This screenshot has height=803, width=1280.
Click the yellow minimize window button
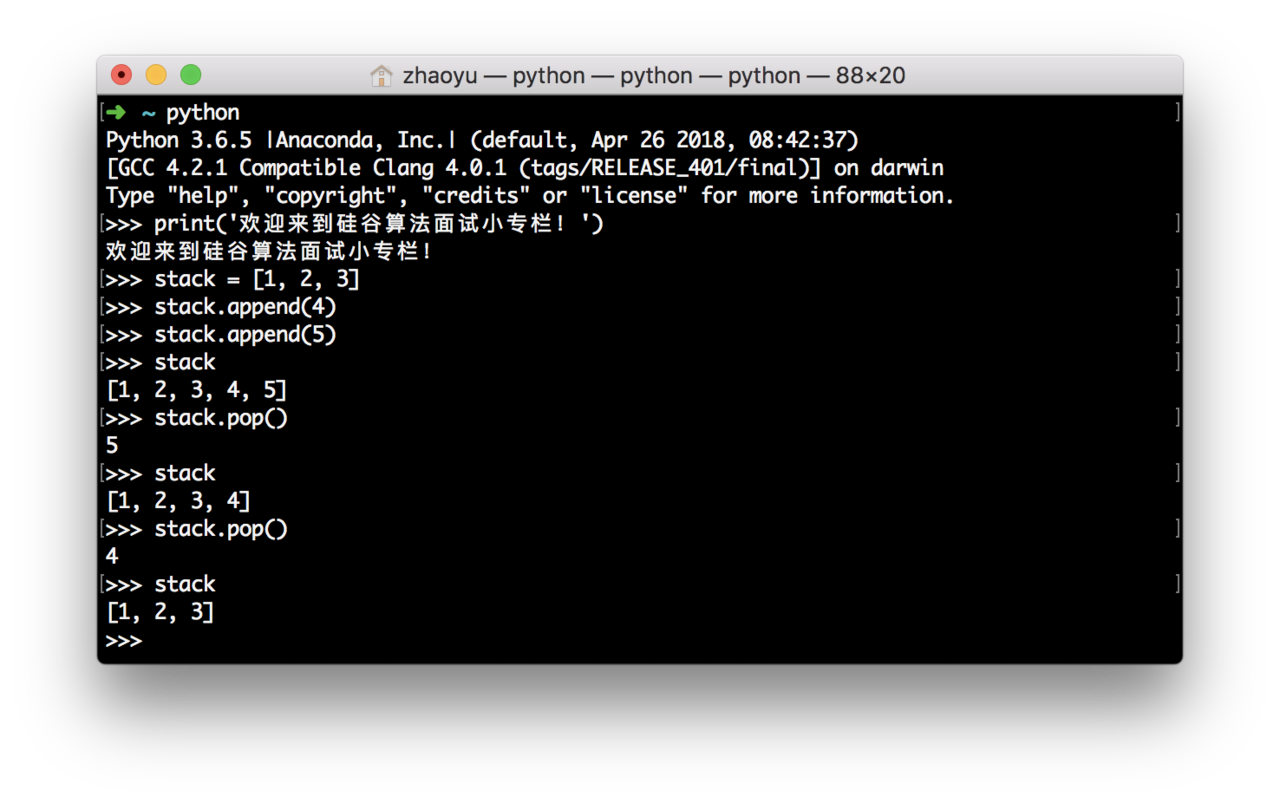[x=156, y=75]
